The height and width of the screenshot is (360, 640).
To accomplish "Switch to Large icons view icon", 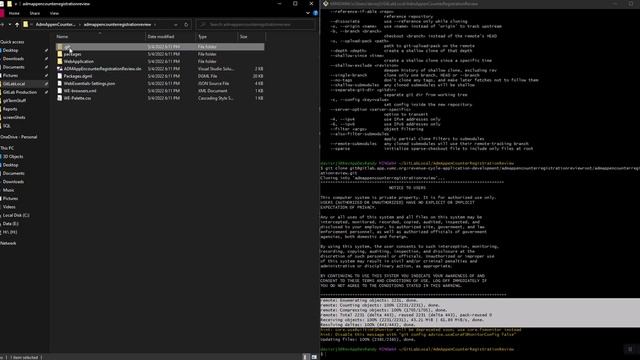I will pos(314,357).
